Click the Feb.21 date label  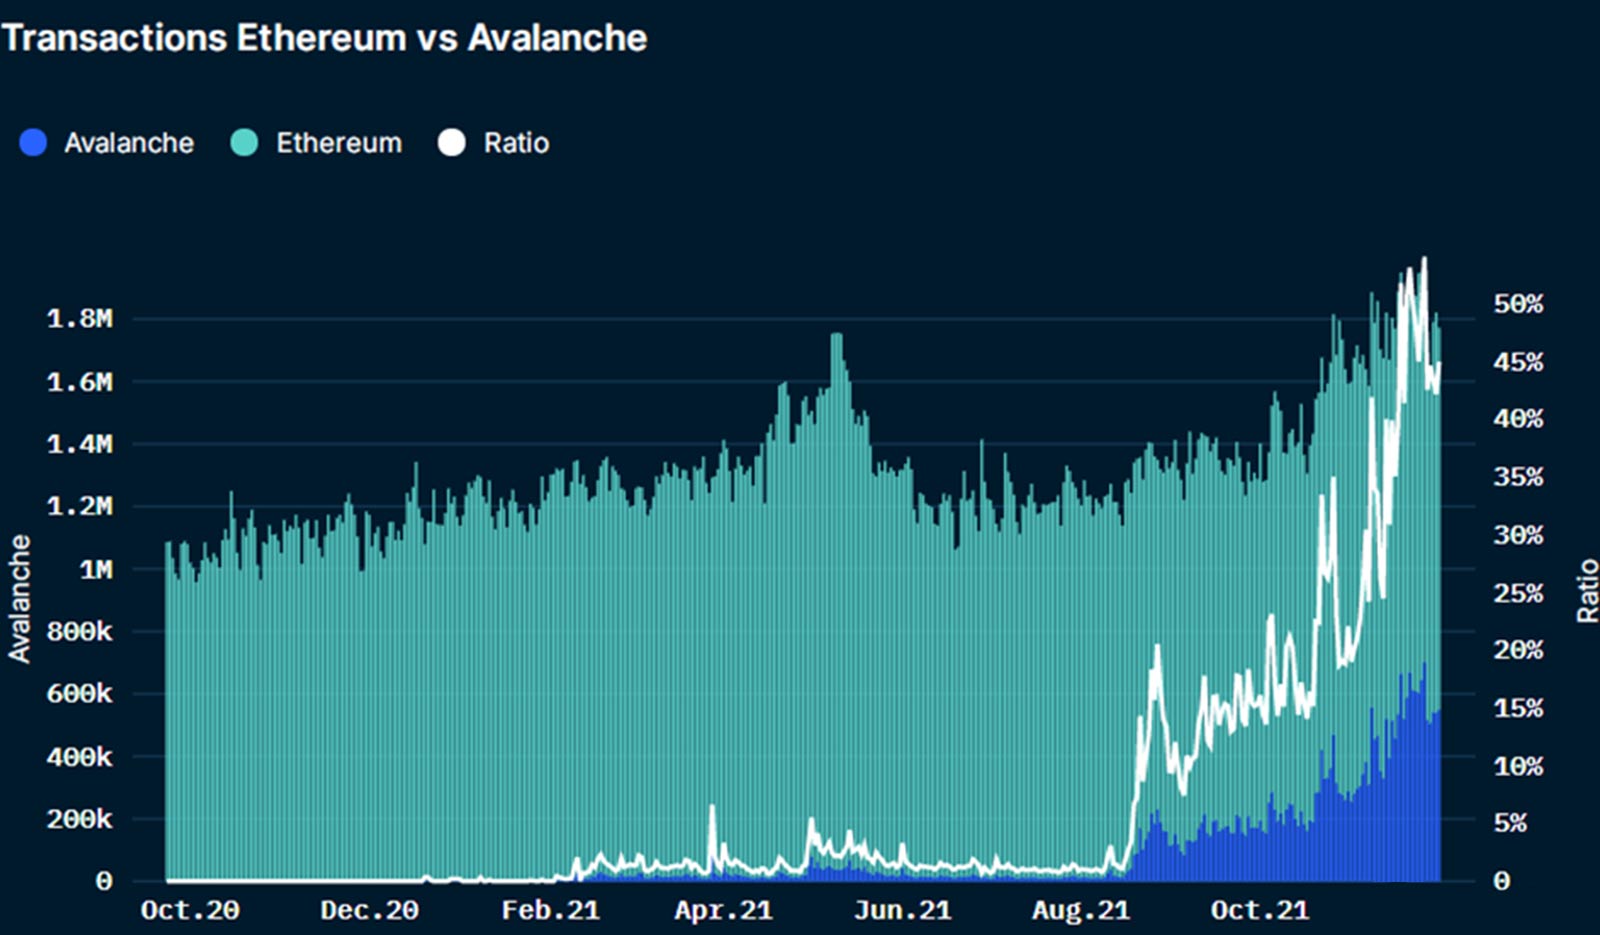point(551,910)
